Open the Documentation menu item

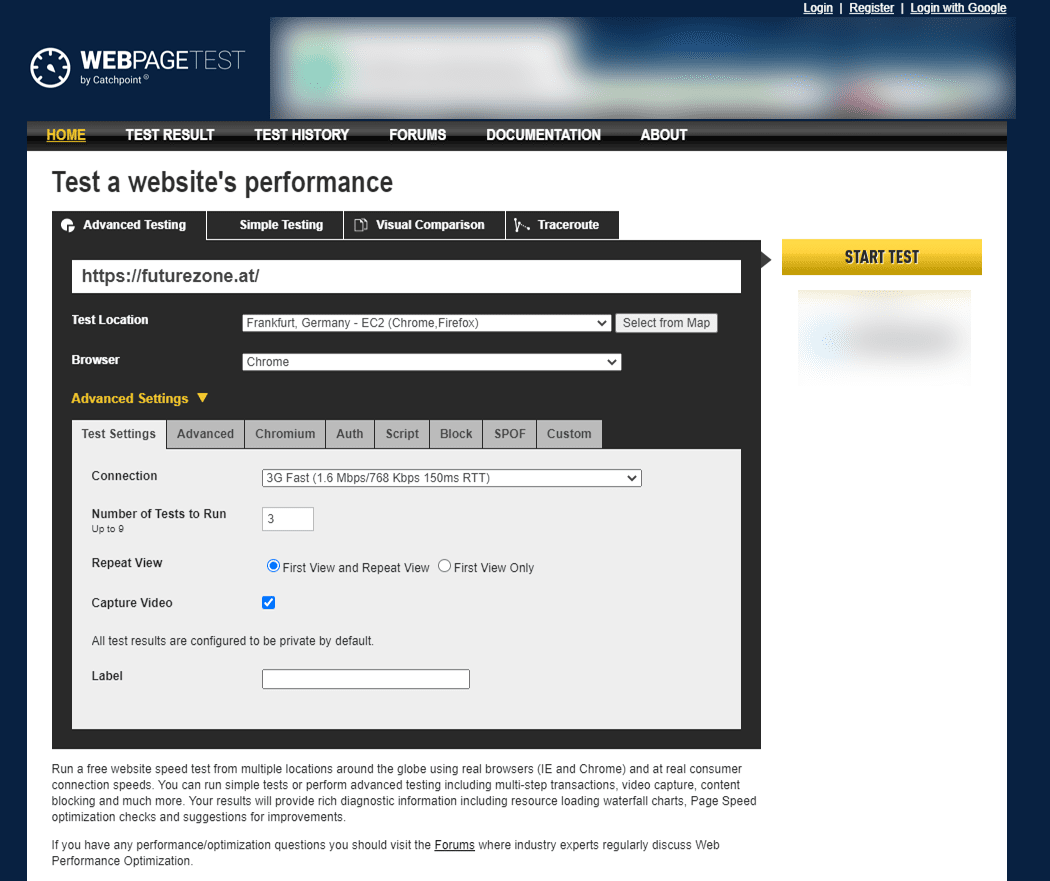pyautogui.click(x=544, y=135)
